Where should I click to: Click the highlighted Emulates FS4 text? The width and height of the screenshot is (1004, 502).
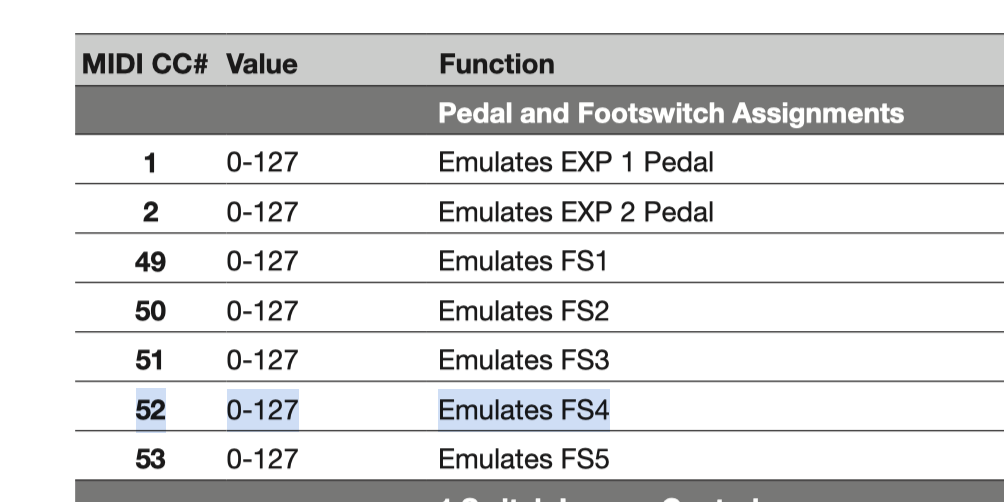523,410
